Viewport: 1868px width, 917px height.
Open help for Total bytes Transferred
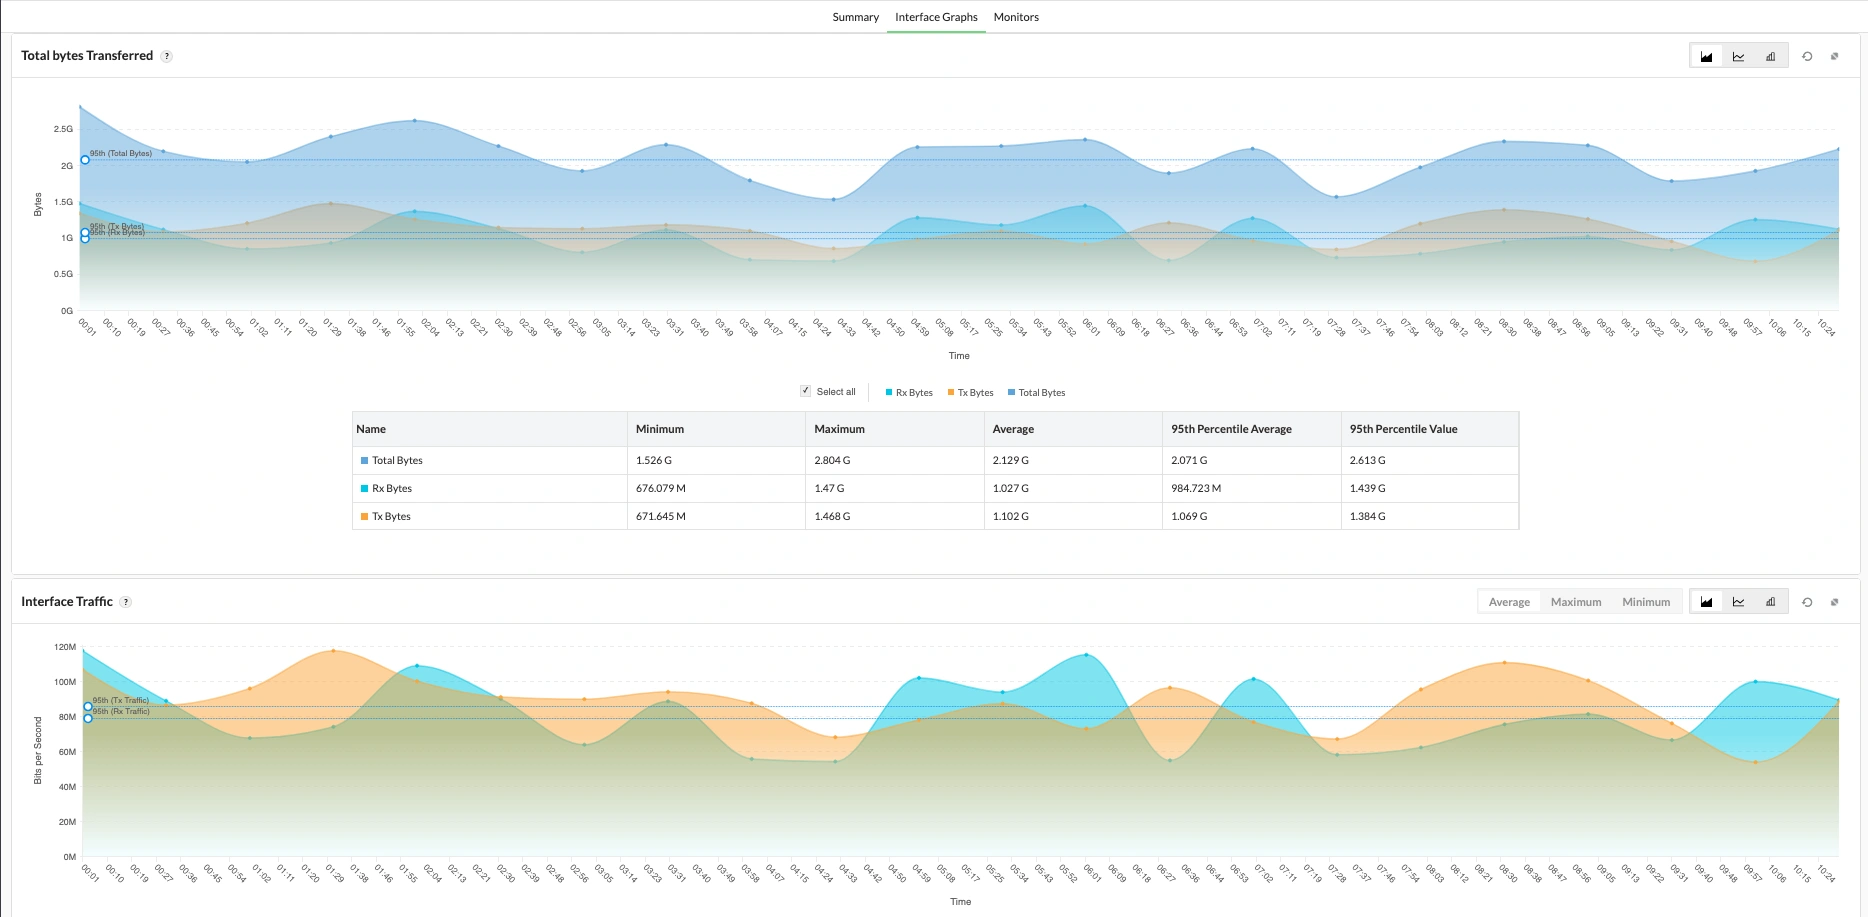point(166,56)
